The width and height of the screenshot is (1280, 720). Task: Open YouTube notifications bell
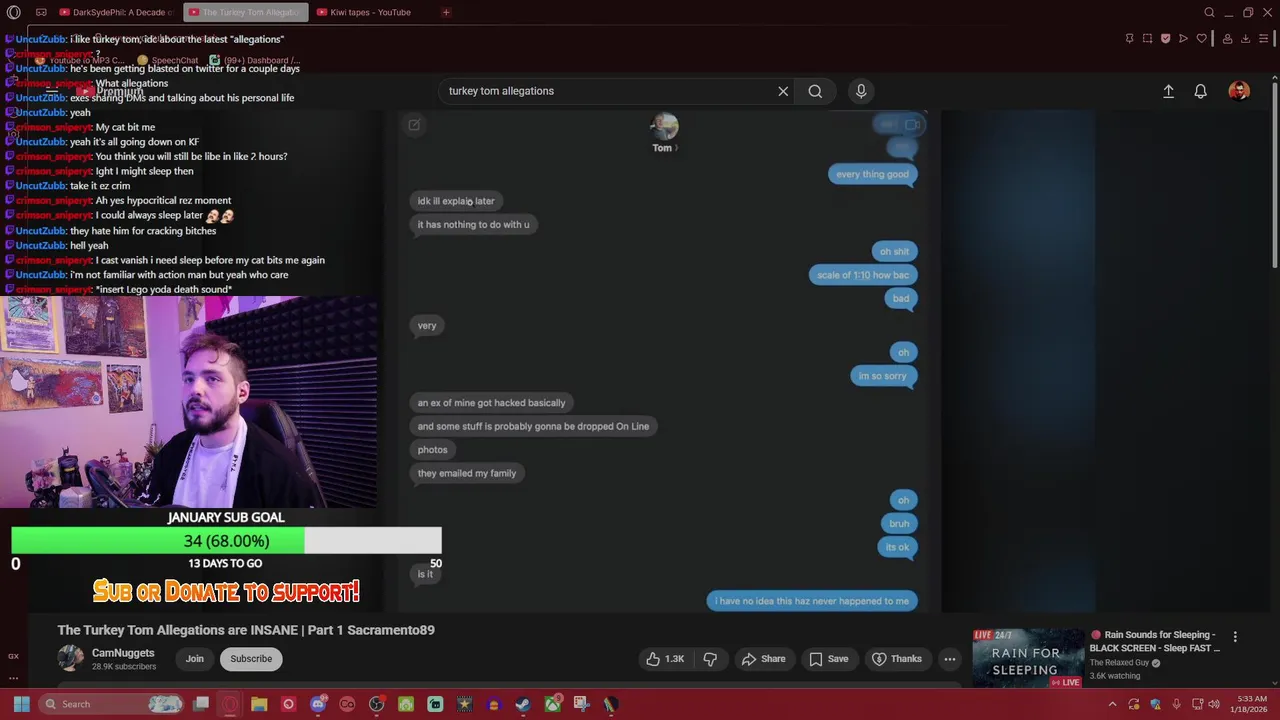tap(1201, 91)
